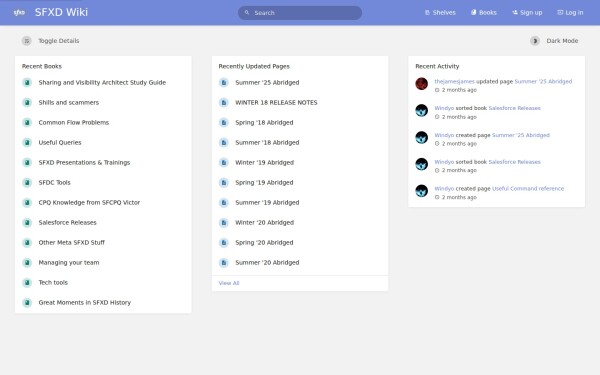The image size is (600, 375).
Task: Open the Winter '20 Abridged page title
Action: (x=264, y=222)
